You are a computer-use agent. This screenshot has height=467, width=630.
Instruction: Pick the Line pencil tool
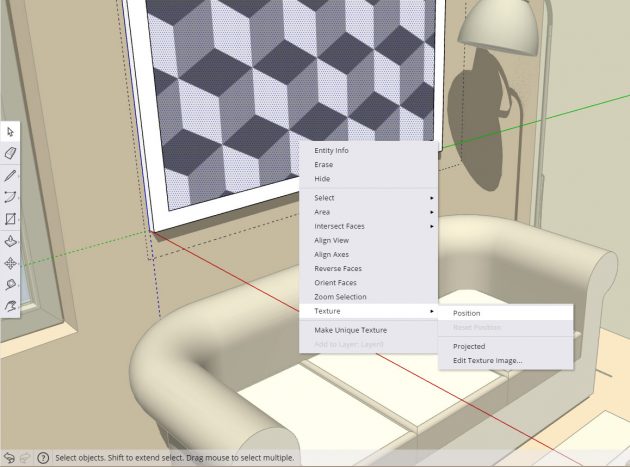(11, 175)
